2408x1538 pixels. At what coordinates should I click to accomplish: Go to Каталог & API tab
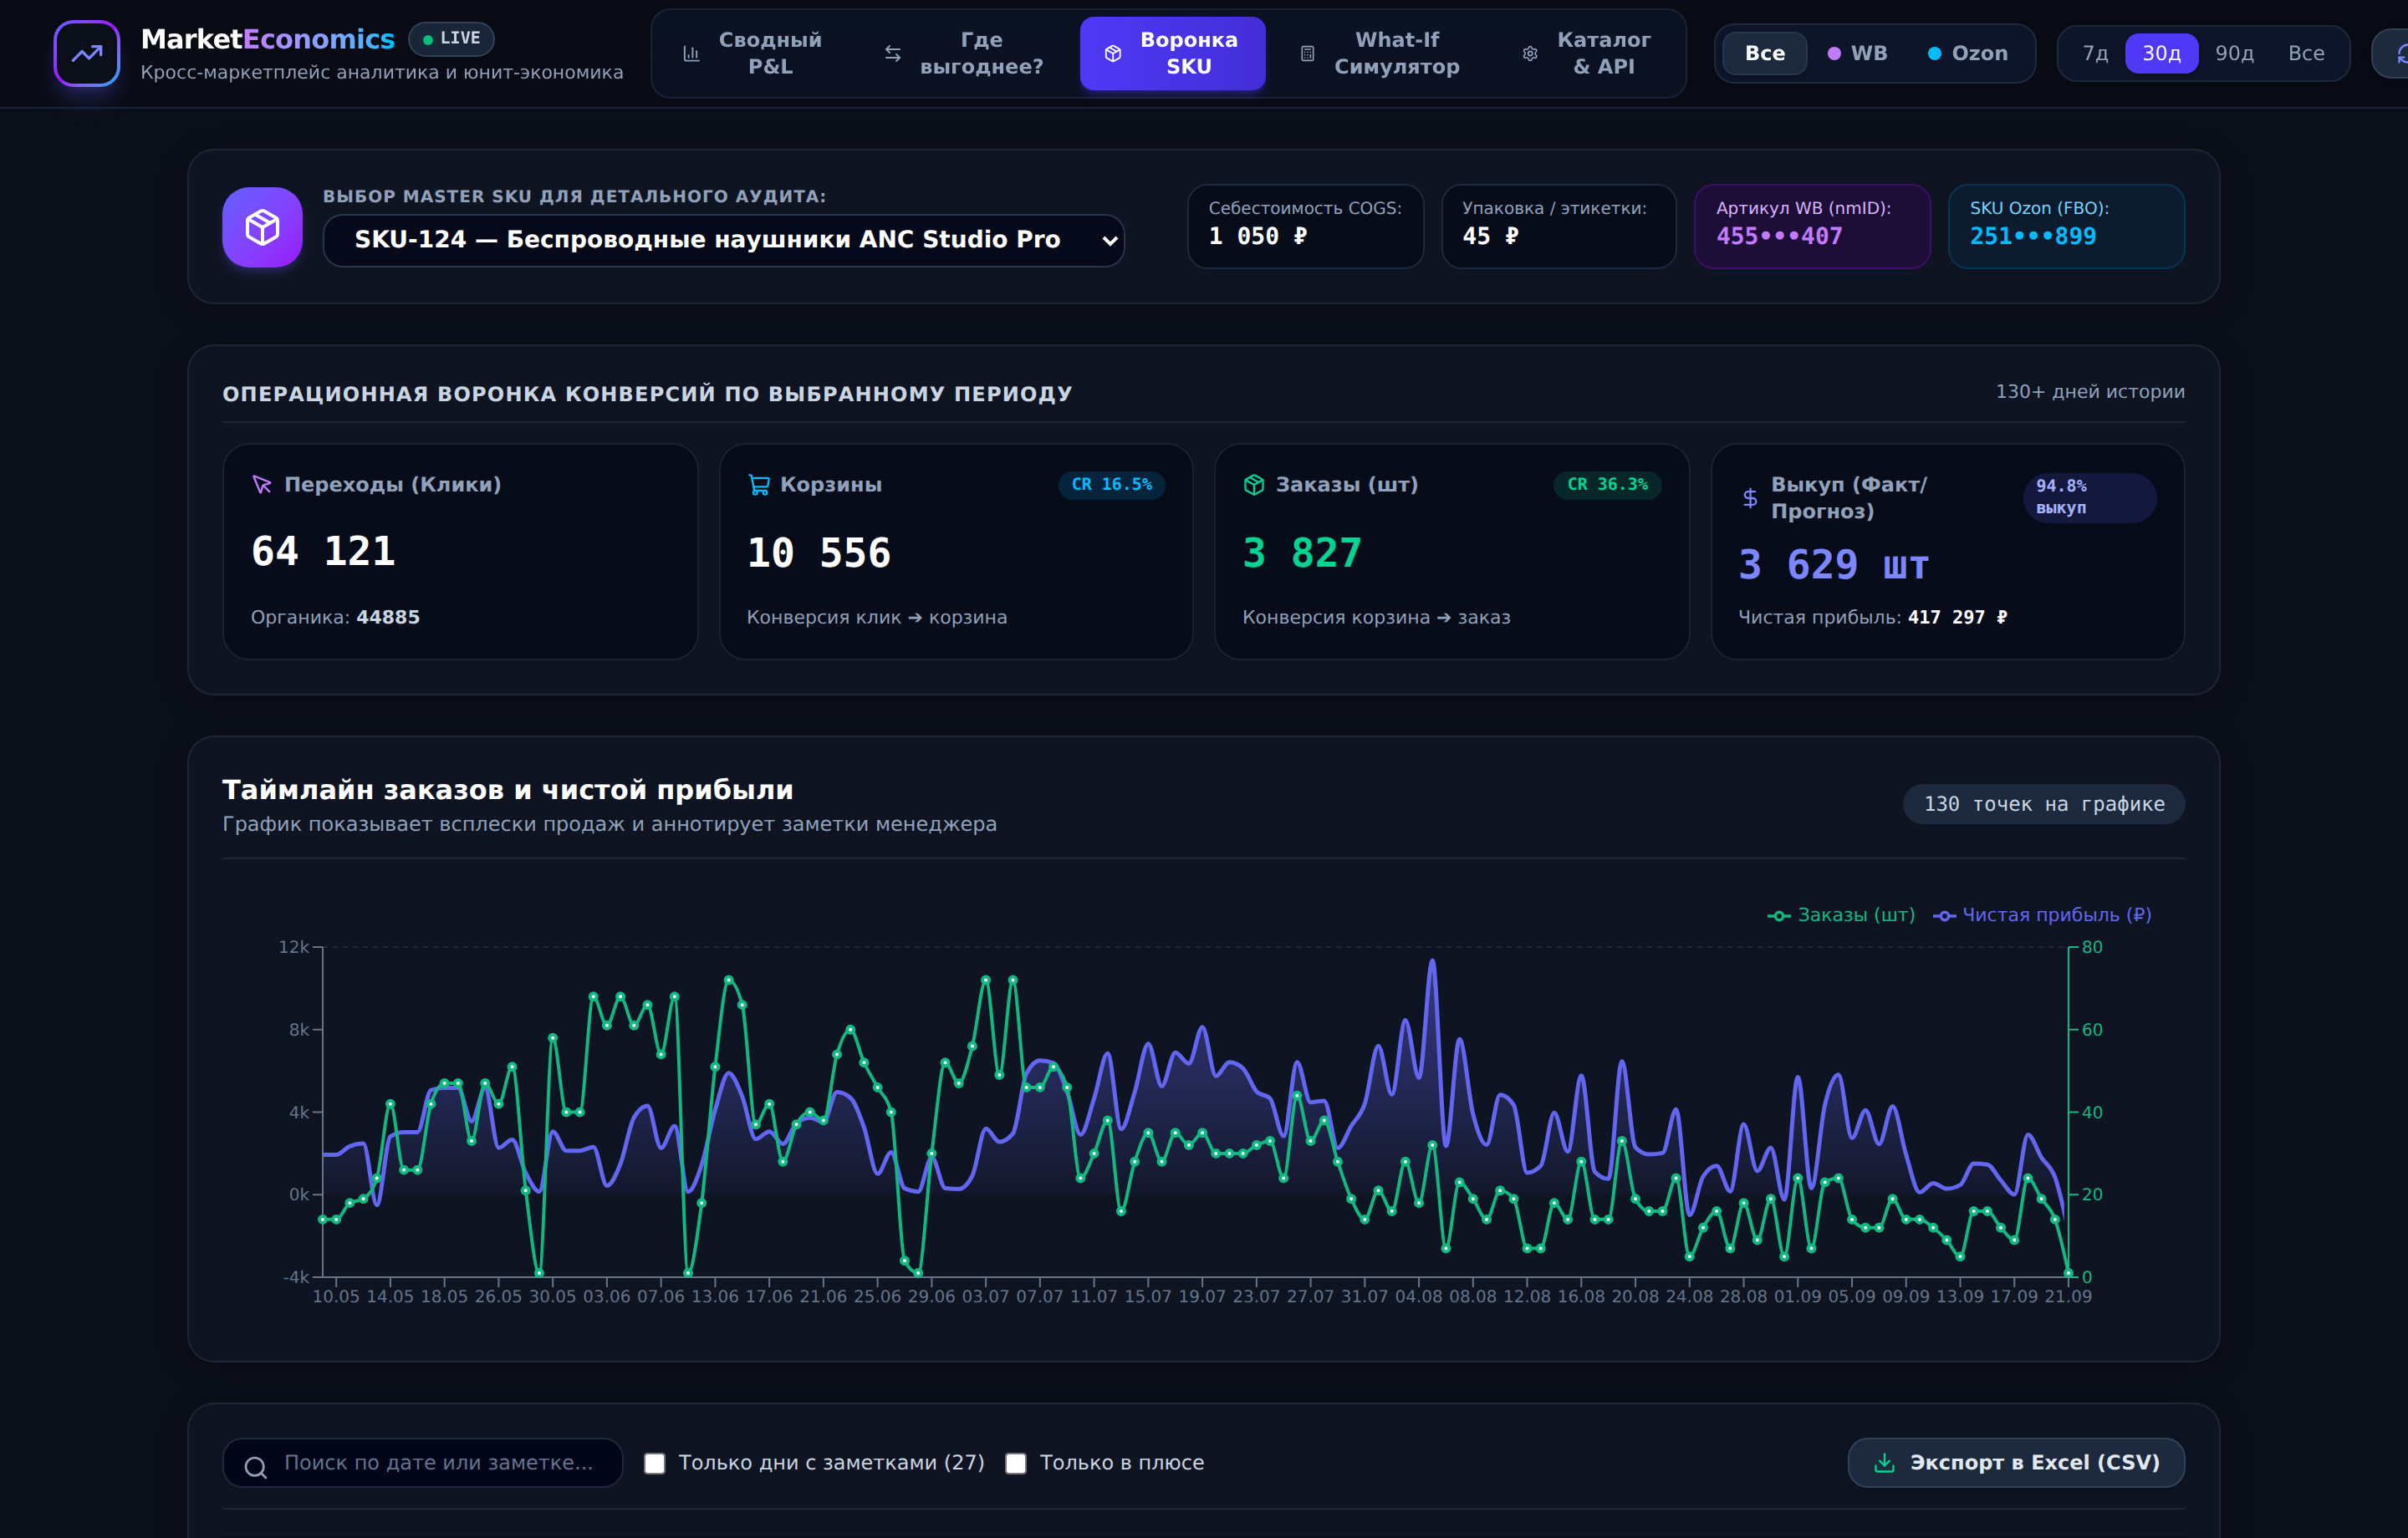(1587, 53)
